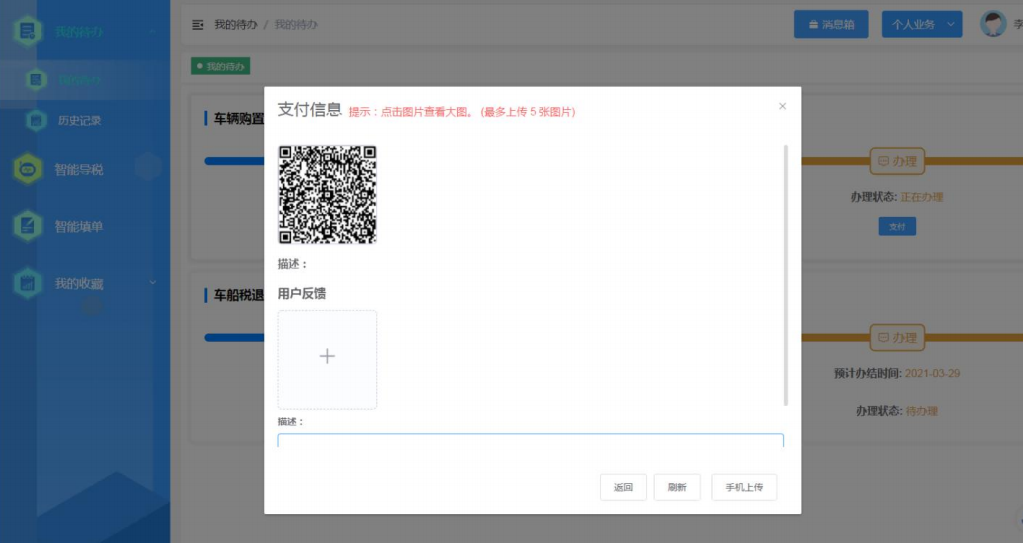Viewport: 1023px width, 543px height.
Task: Click the 手机上传 button
Action: (744, 487)
